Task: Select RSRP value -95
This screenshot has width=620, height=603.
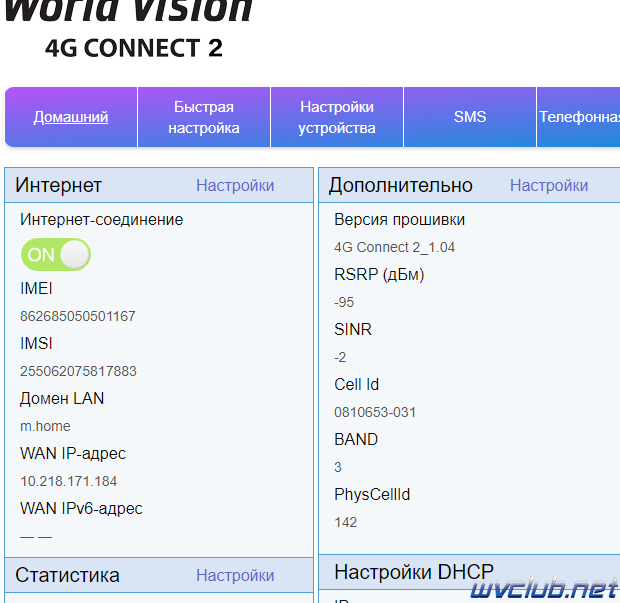Action: click(344, 302)
